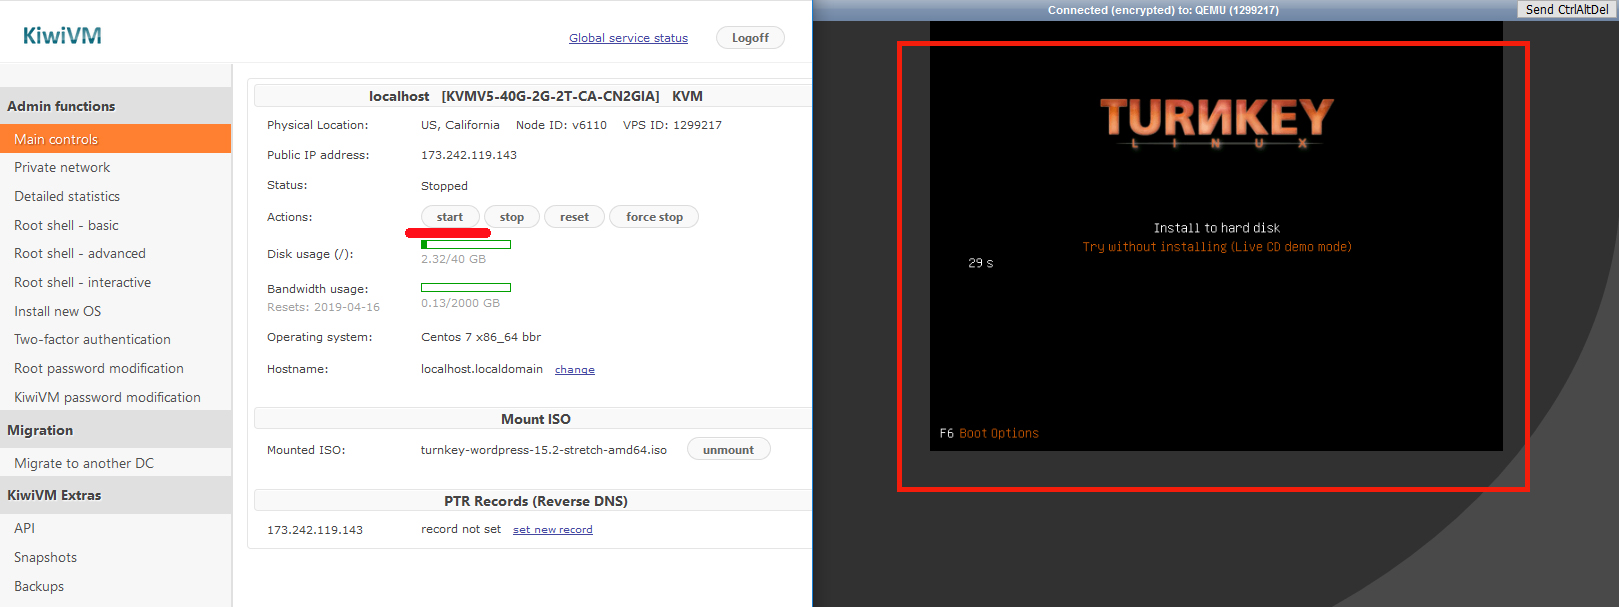Viewport: 1619px width, 607px height.
Task: Click Send CtrlAltDel in VNC console
Action: (x=1566, y=9)
